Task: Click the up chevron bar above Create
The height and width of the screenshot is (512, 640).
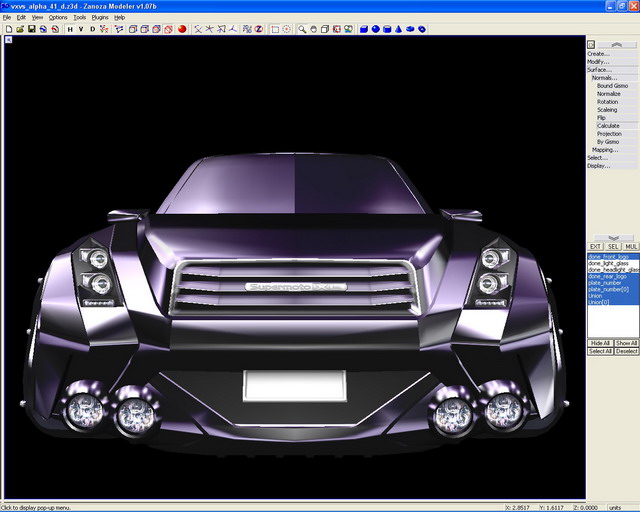Action: 616,45
